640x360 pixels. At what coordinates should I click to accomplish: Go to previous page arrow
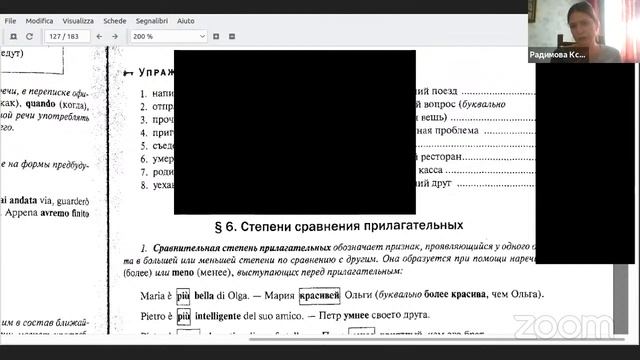pyautogui.click(x=99, y=36)
